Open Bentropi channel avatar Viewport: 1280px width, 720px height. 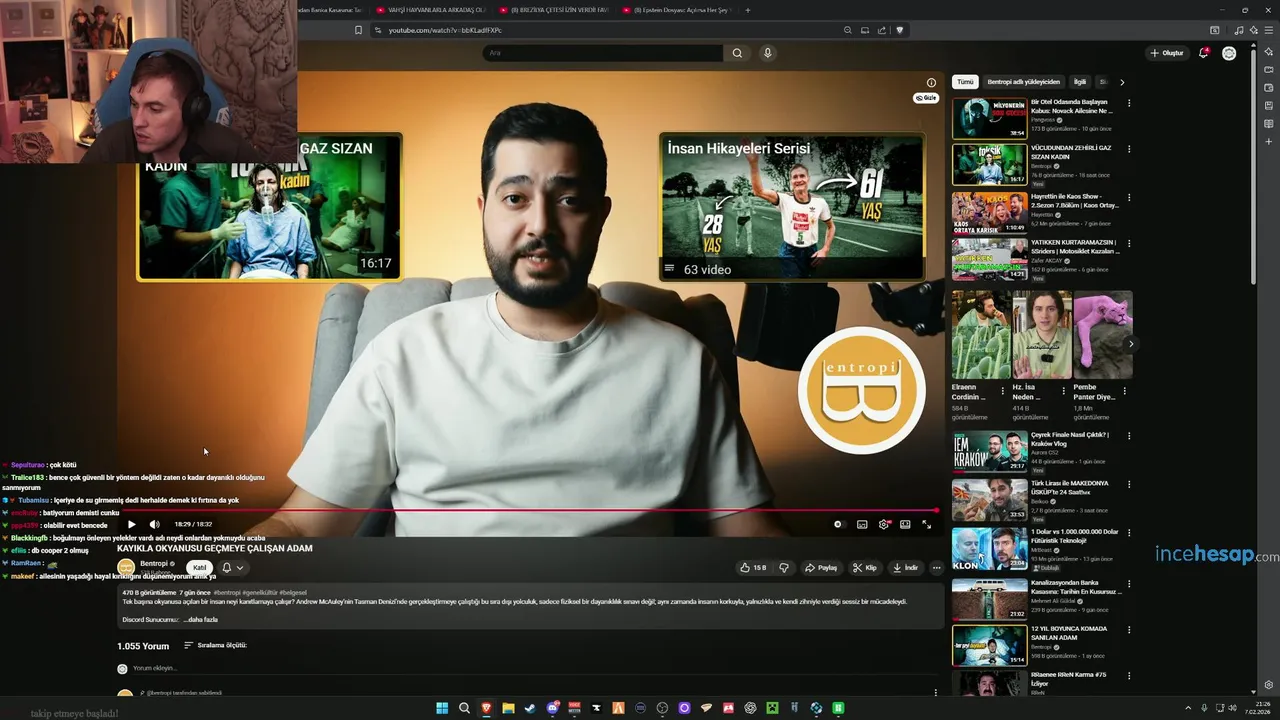tap(126, 567)
